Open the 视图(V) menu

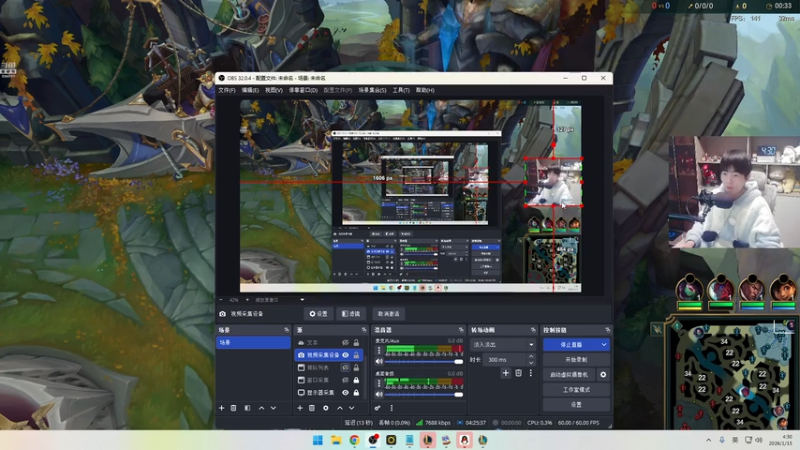pyautogui.click(x=273, y=90)
